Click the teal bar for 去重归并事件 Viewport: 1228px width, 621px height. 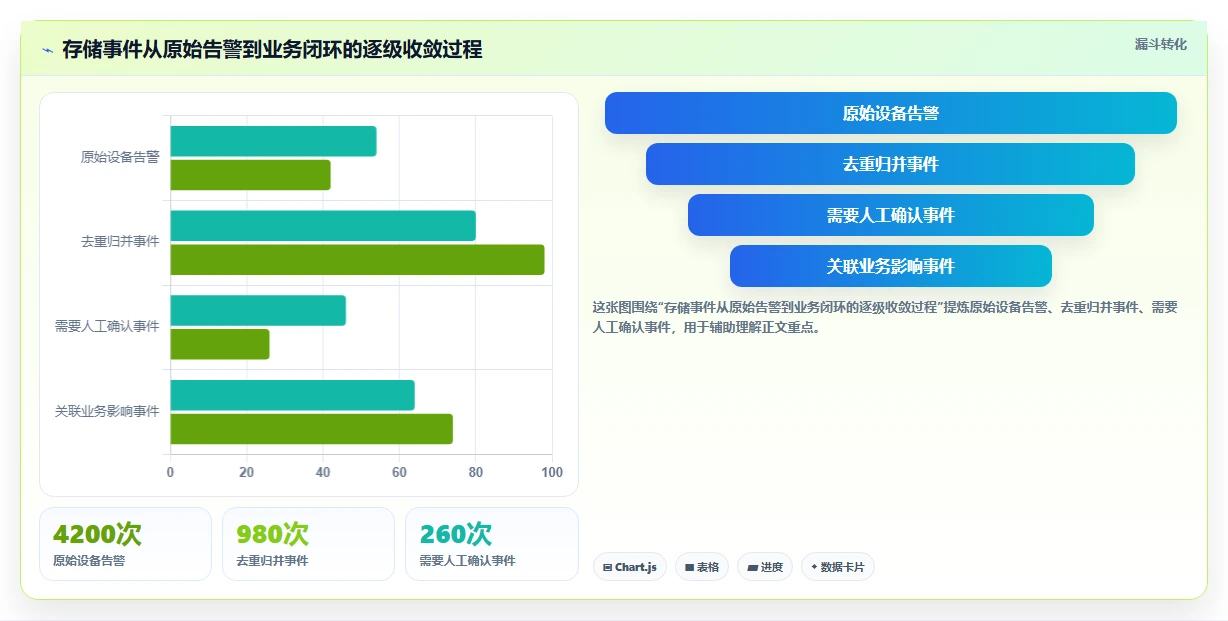tap(323, 226)
